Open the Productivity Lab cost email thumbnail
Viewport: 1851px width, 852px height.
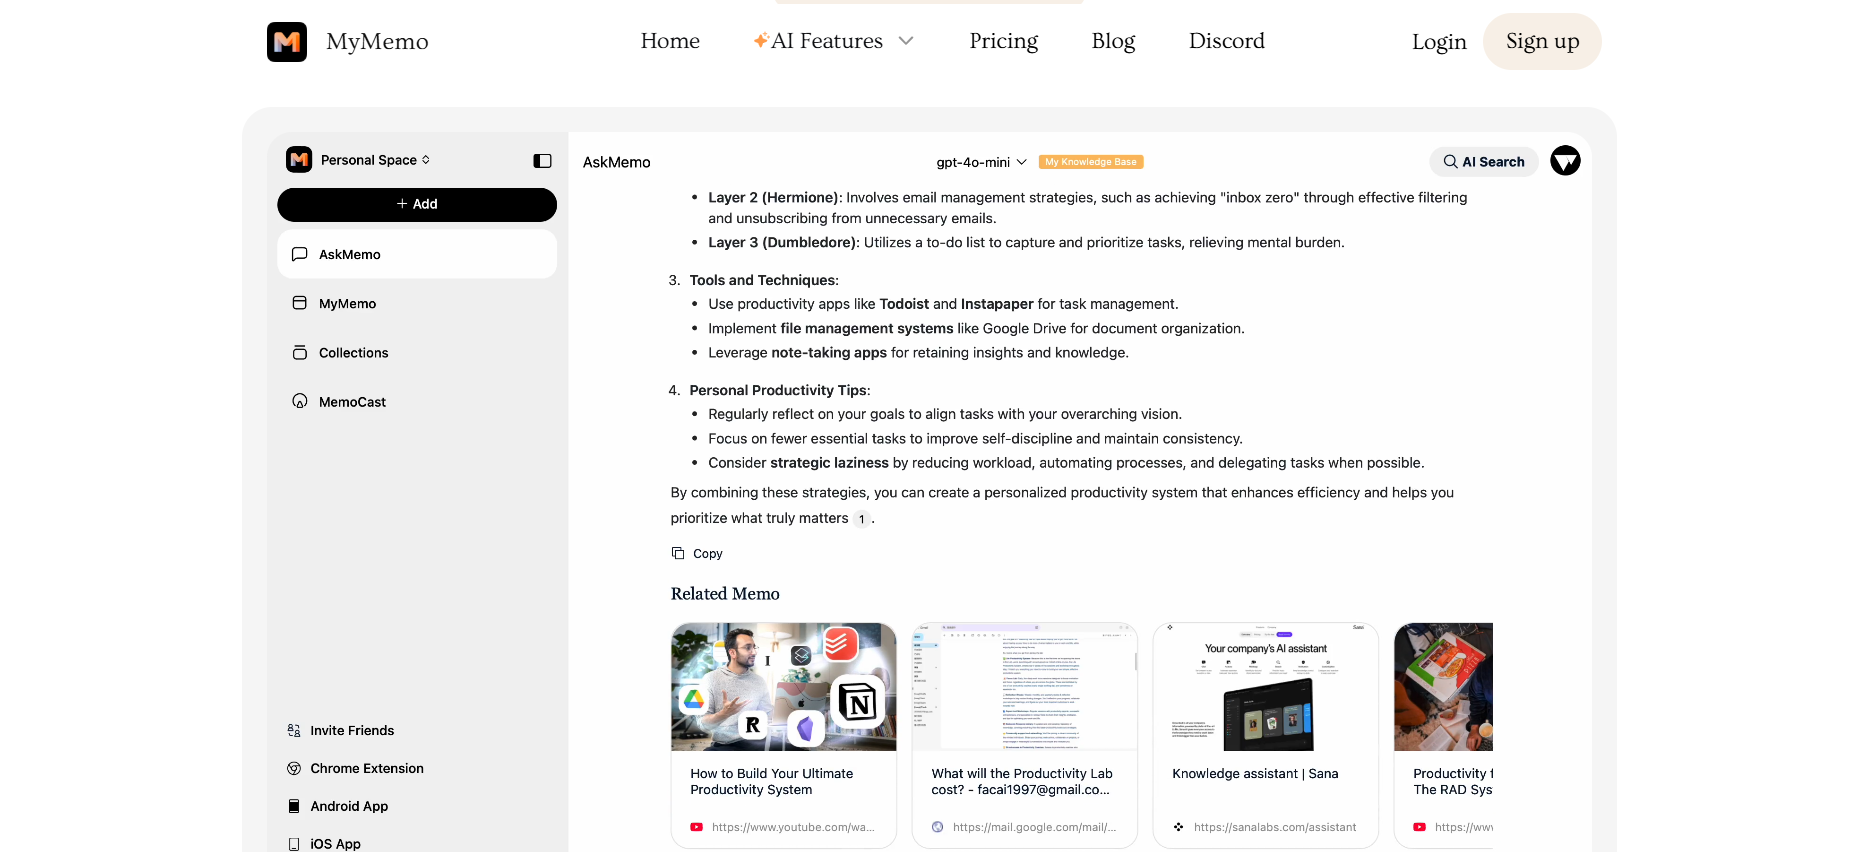pos(1025,687)
